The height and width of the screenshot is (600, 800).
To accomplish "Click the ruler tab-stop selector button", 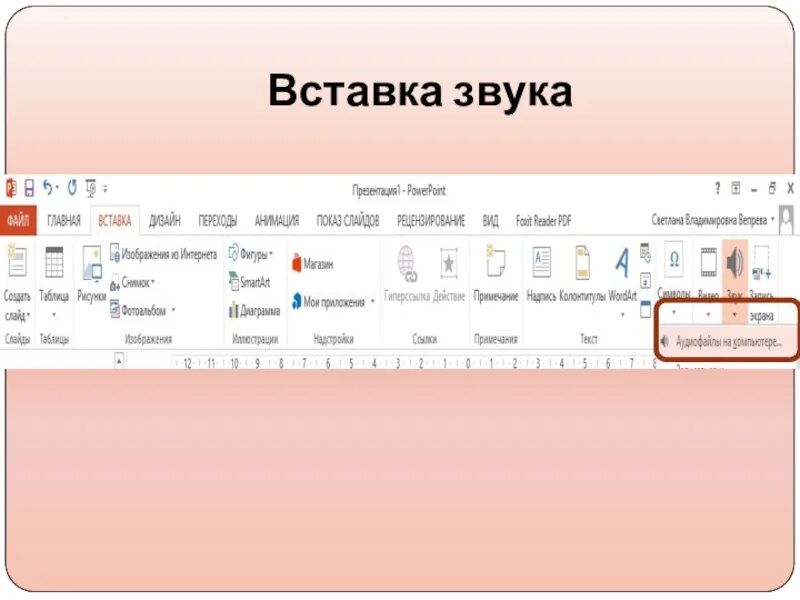I will click(x=118, y=361).
